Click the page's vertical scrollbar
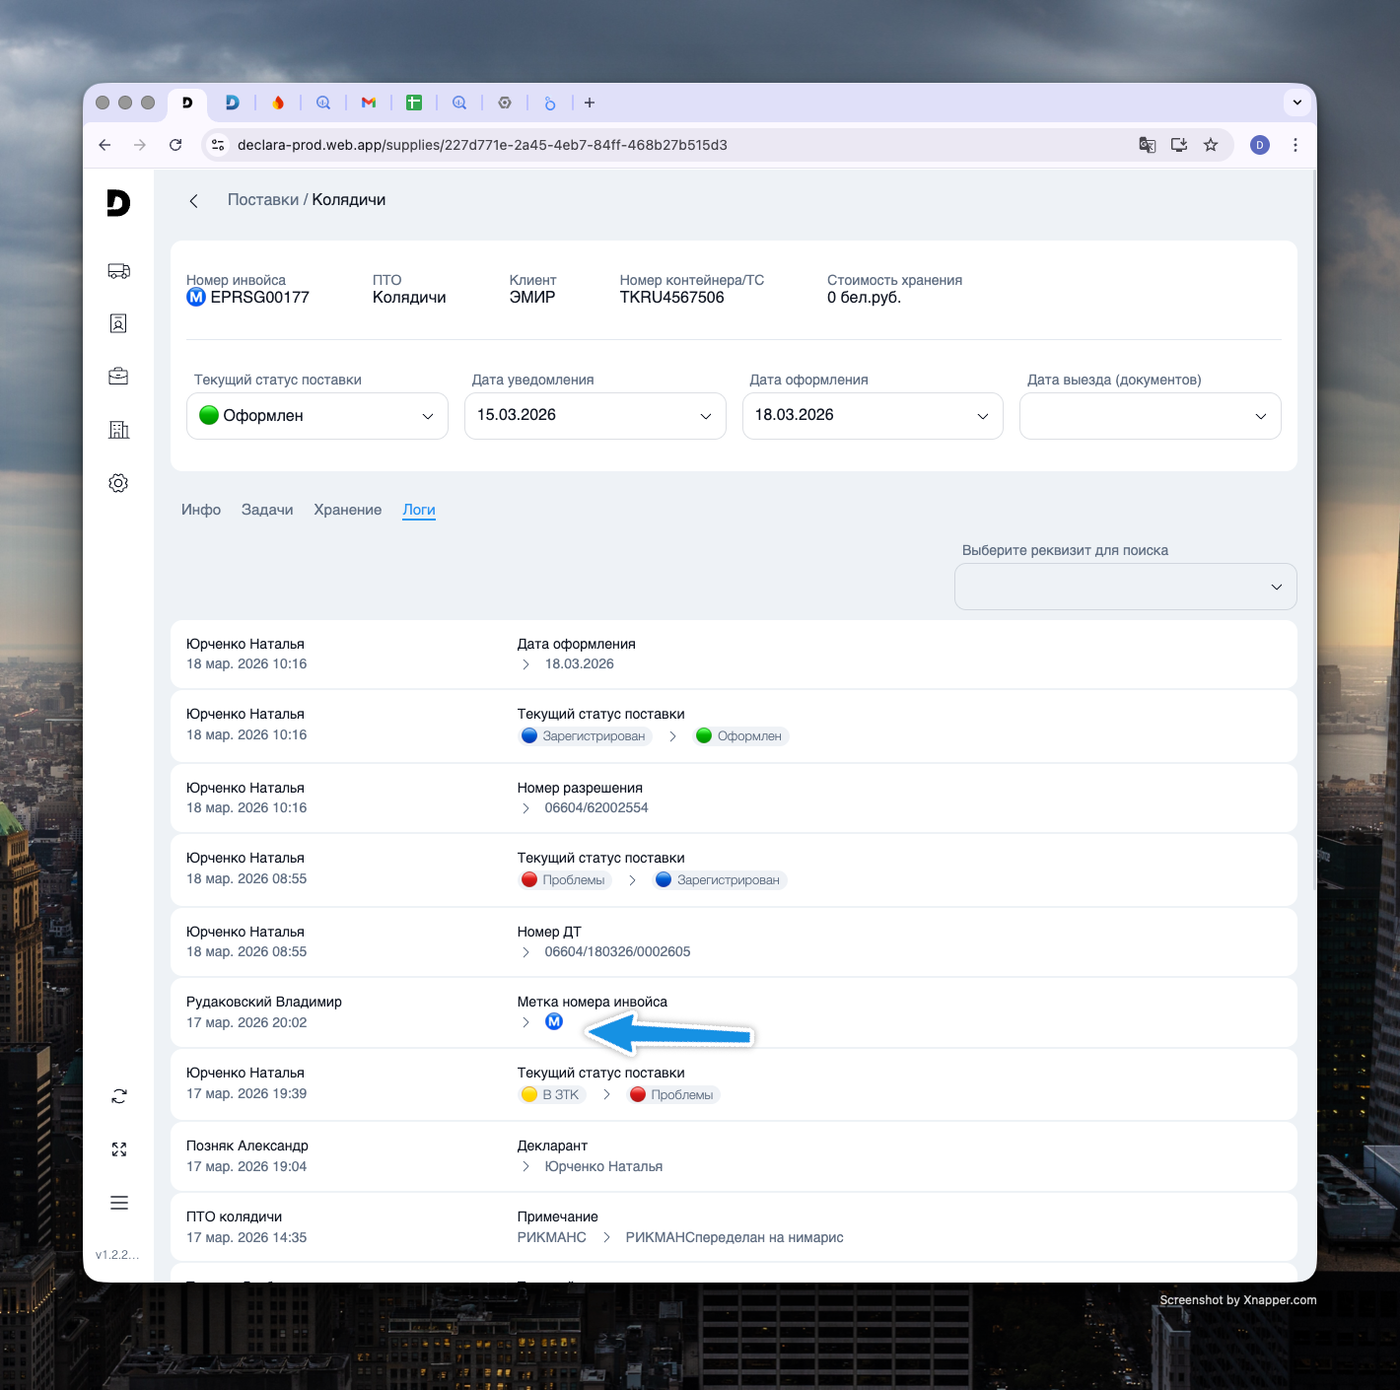This screenshot has width=1400, height=1390. (1313, 530)
